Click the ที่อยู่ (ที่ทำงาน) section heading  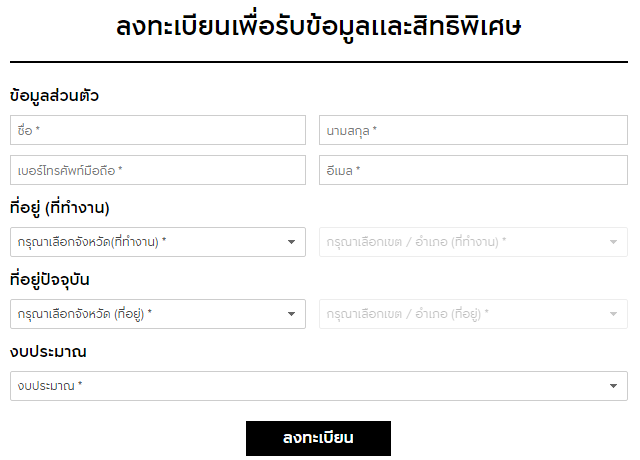pos(59,208)
